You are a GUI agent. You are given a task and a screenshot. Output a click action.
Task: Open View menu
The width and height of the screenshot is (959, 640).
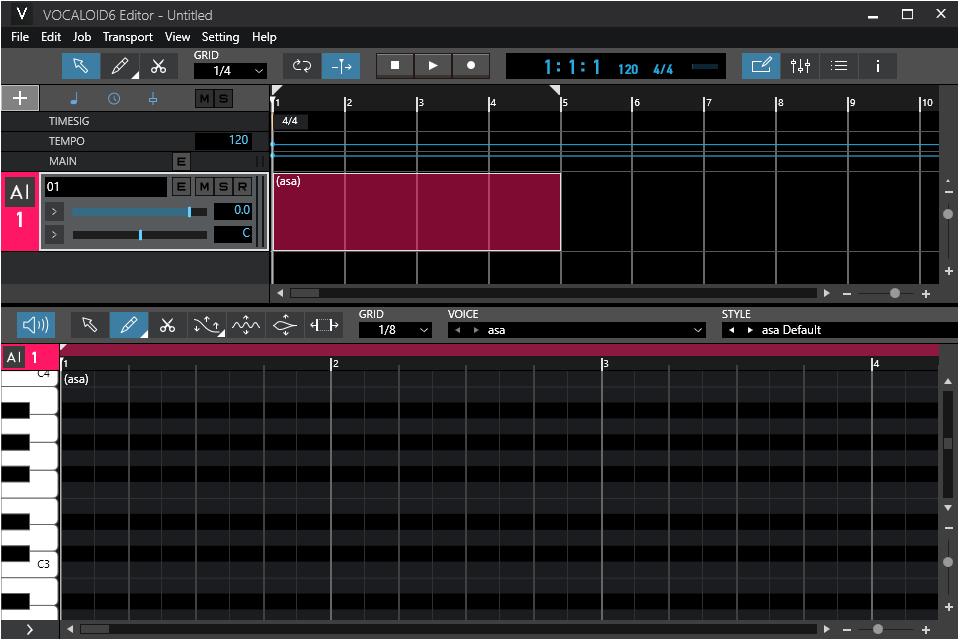click(x=177, y=37)
